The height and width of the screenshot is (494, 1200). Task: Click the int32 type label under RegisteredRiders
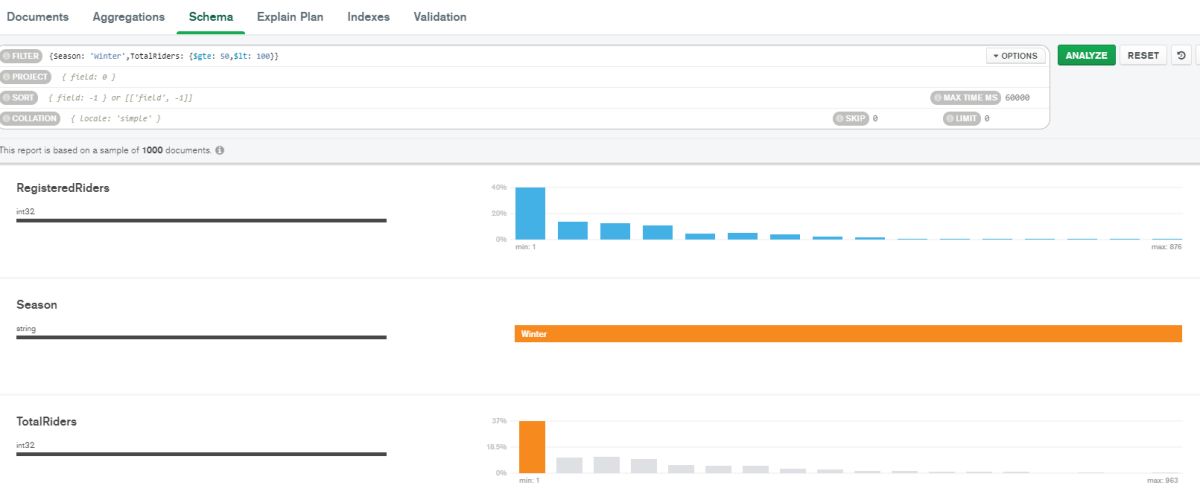[26, 211]
